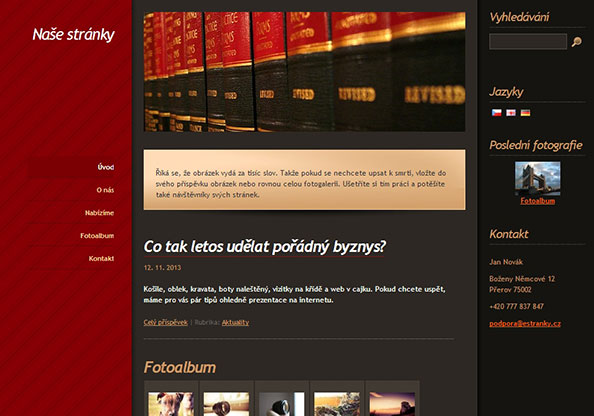Open the sunset photo thumbnail in Fotoalbum
594x416 pixels.
click(392, 404)
